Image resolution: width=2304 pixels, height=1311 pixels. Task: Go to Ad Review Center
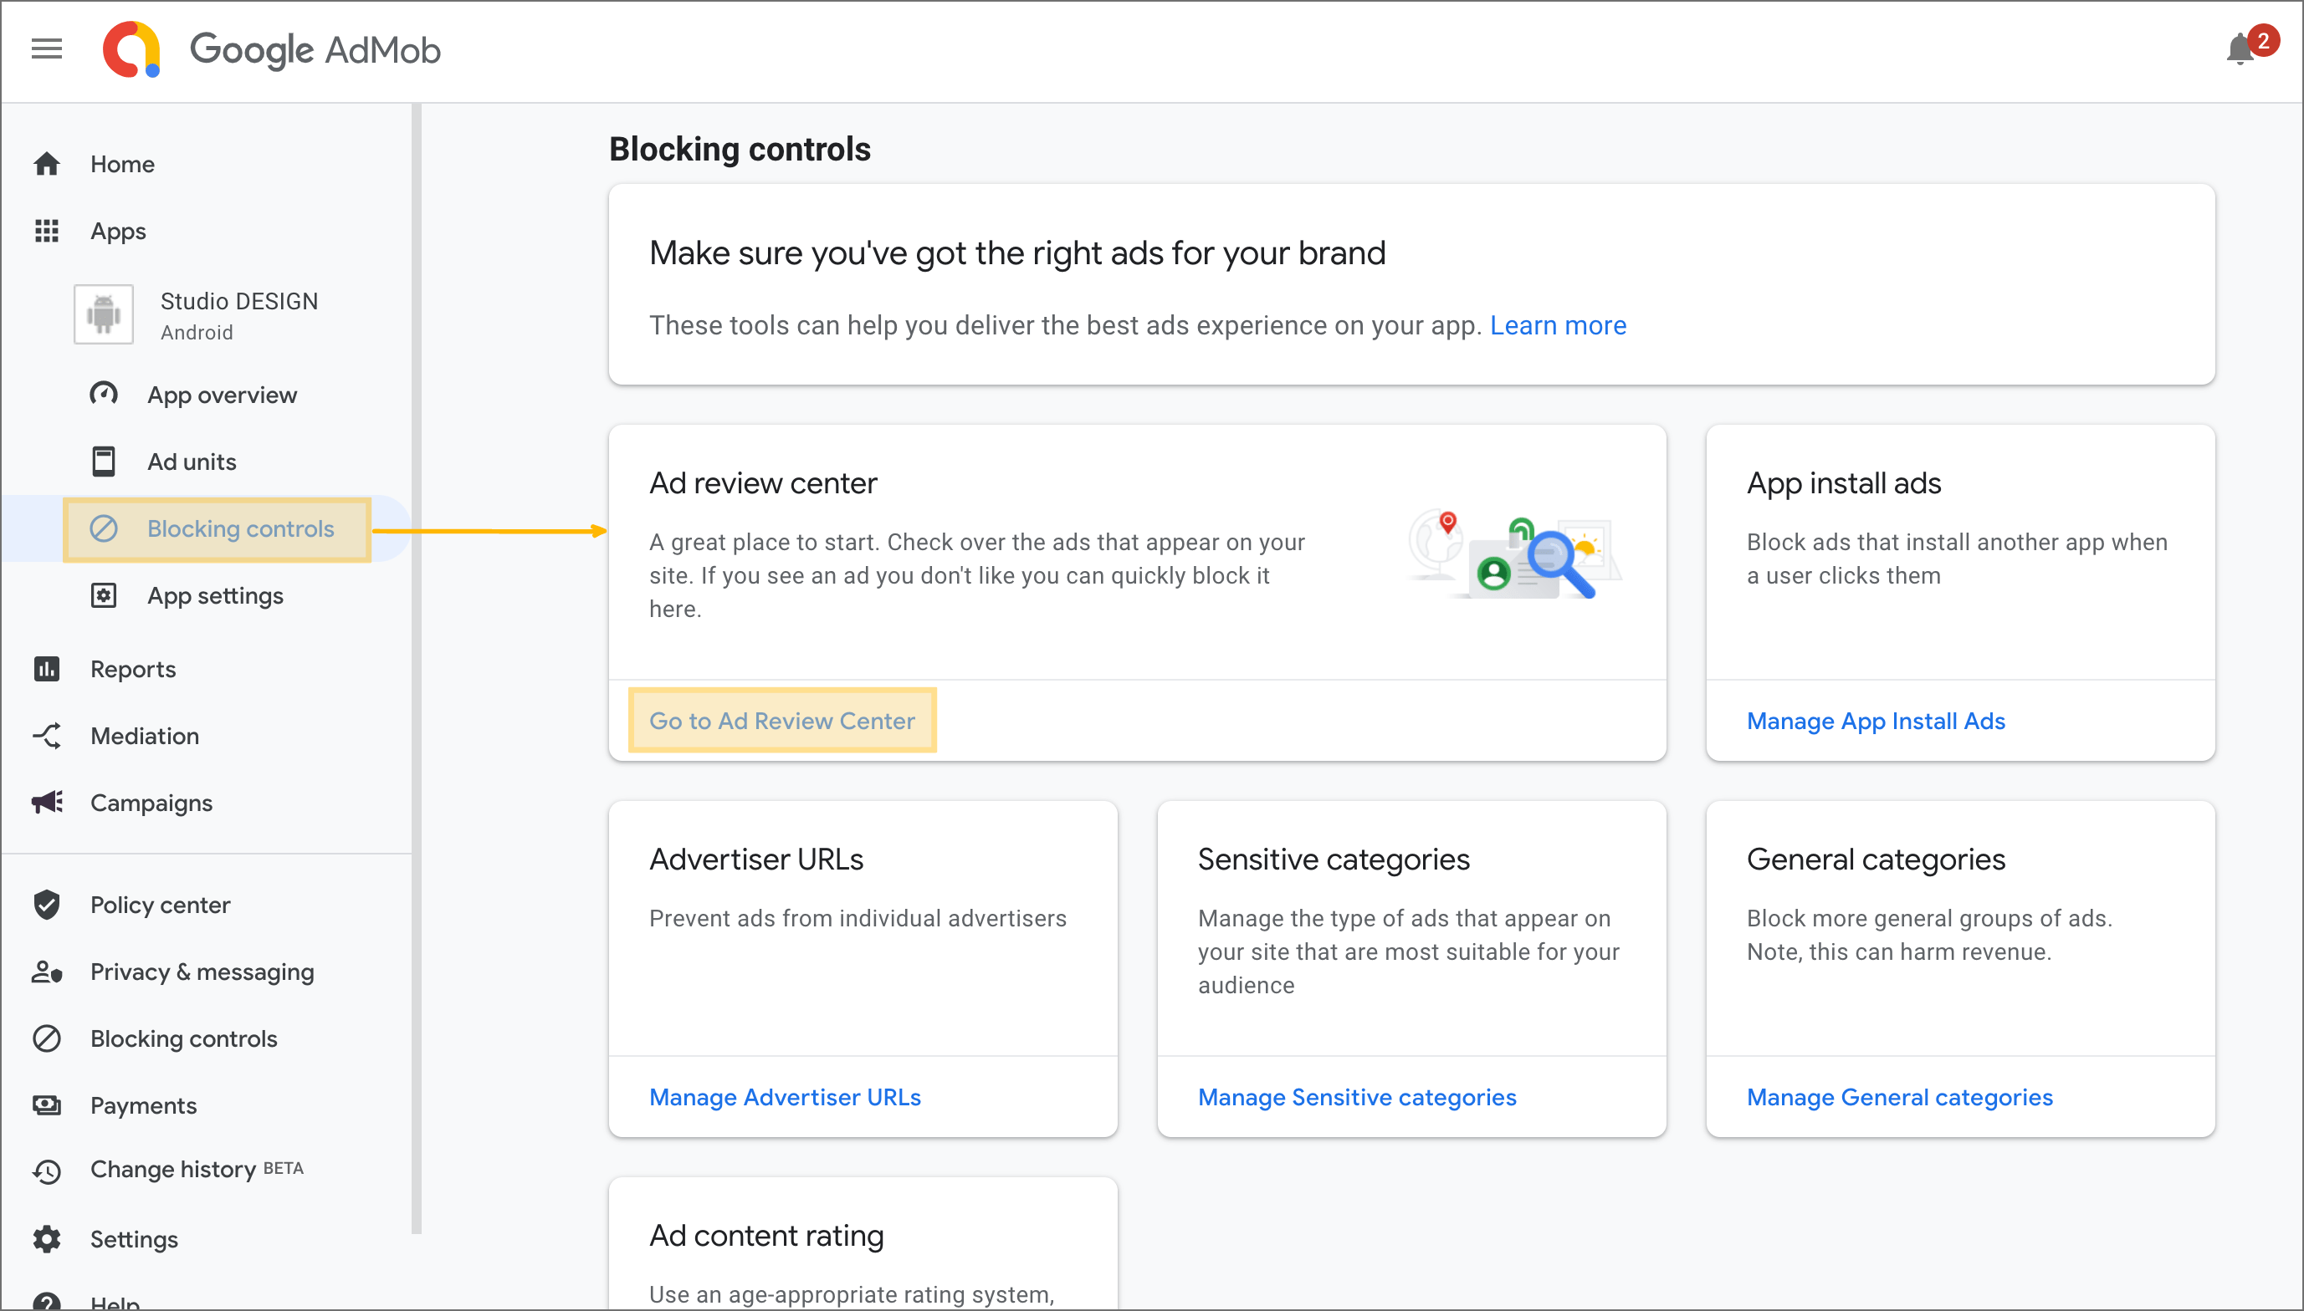(x=782, y=721)
